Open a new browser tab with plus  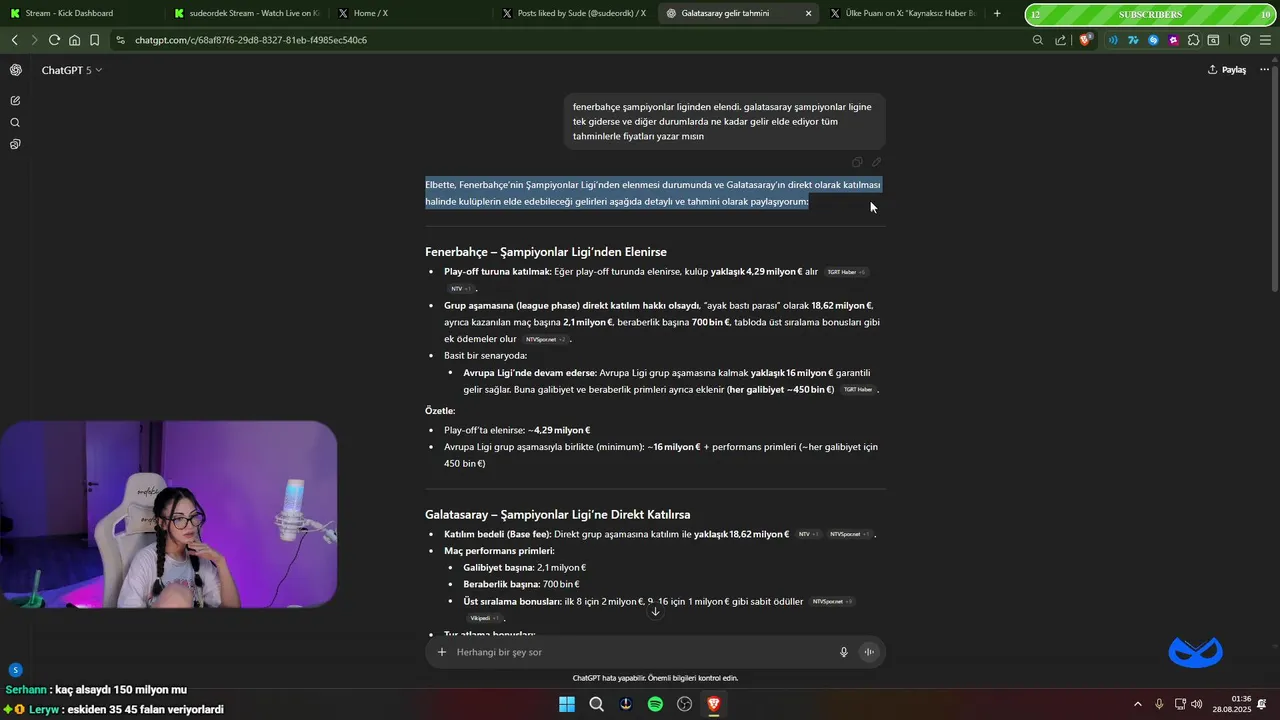tap(997, 13)
